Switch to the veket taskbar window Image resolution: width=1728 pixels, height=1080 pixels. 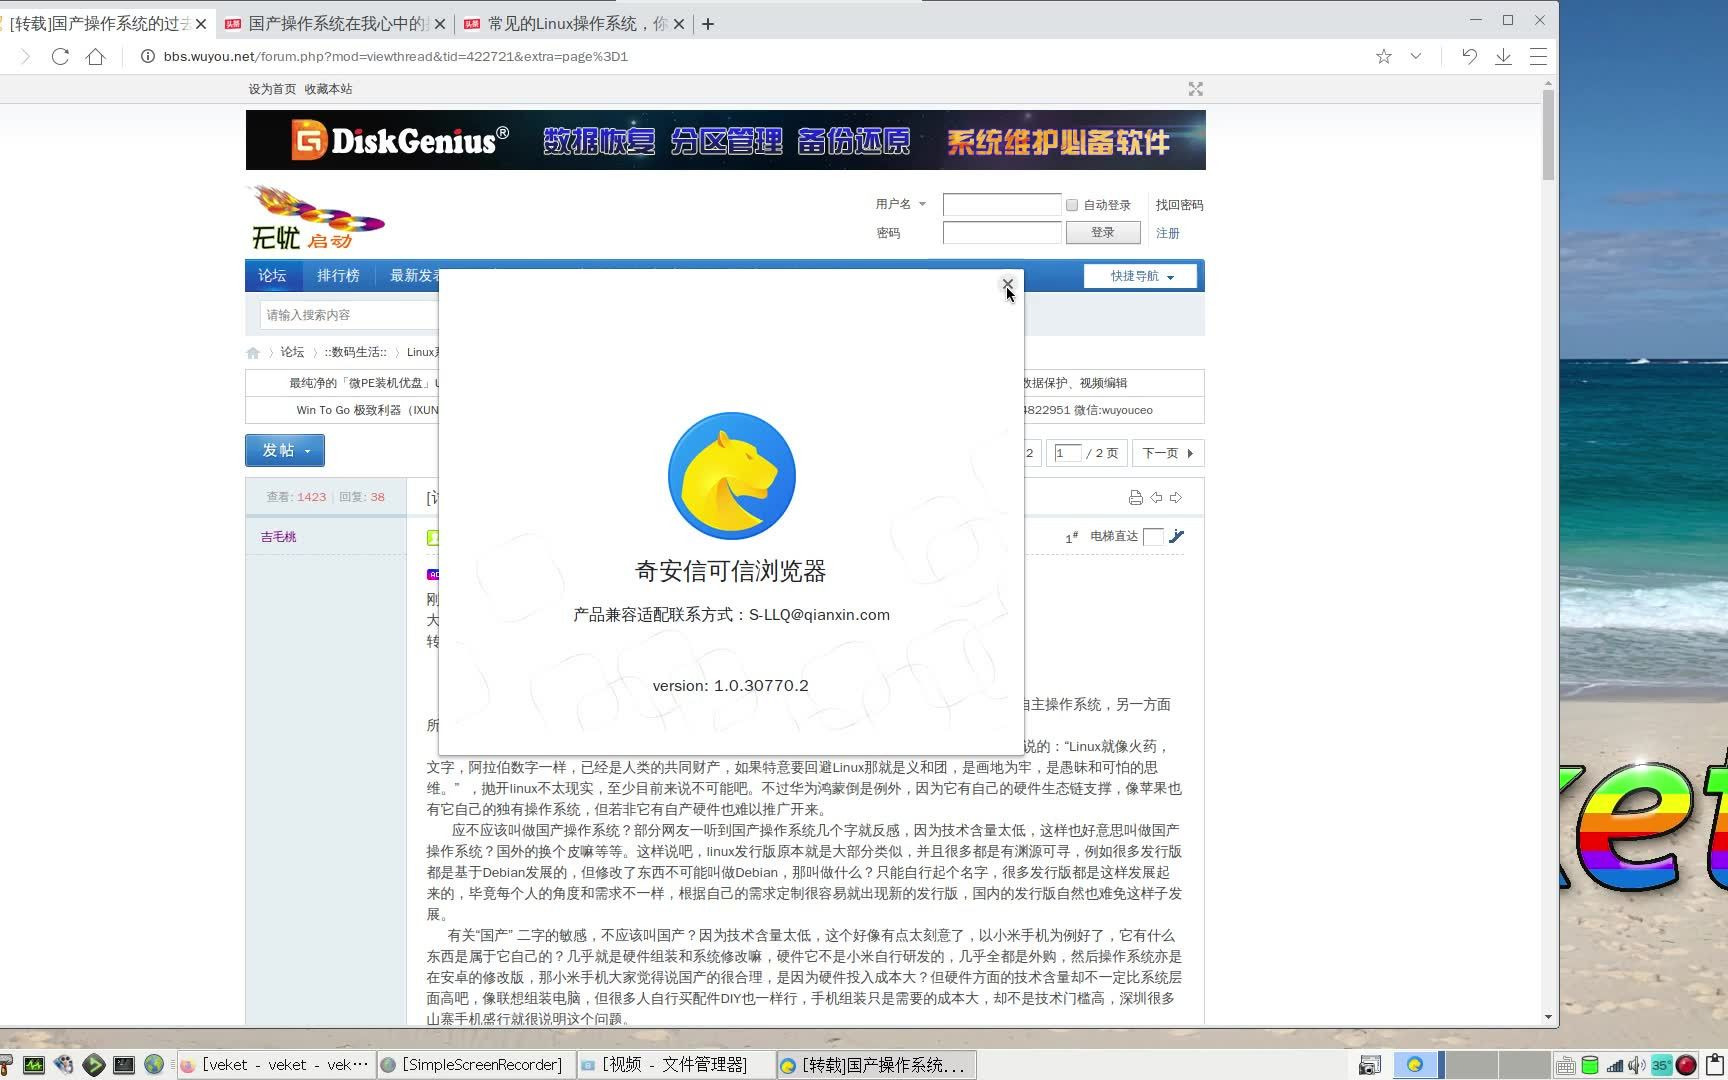[274, 1065]
